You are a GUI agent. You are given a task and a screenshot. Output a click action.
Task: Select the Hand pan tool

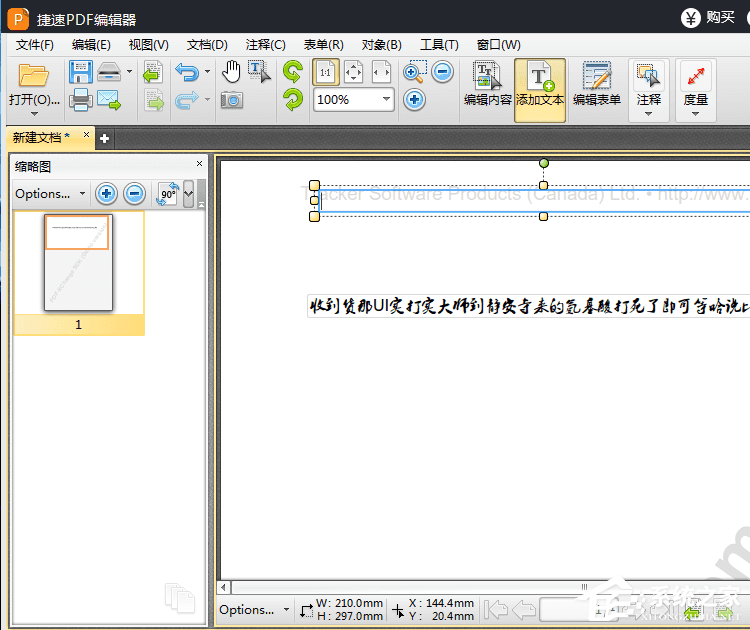tap(231, 71)
